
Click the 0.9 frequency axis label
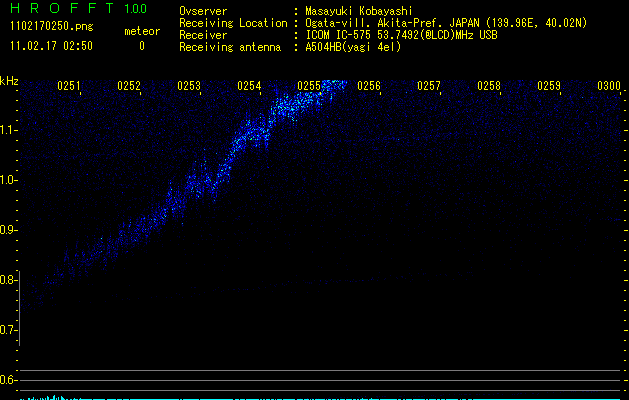pos(8,230)
